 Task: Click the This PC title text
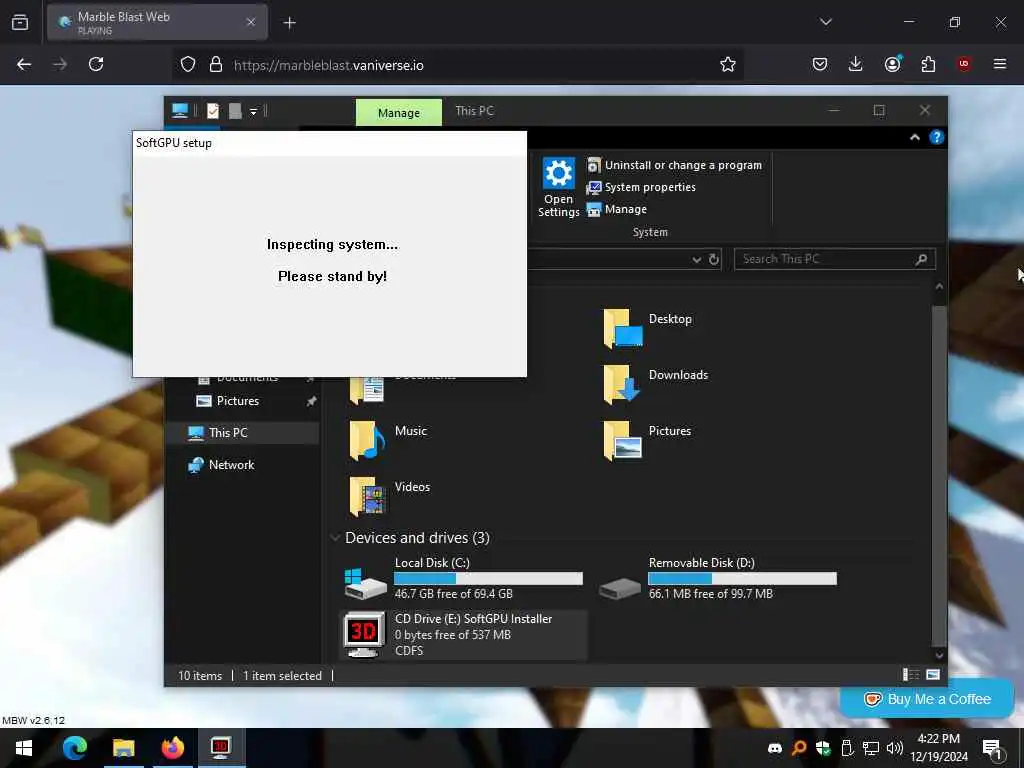coord(475,111)
